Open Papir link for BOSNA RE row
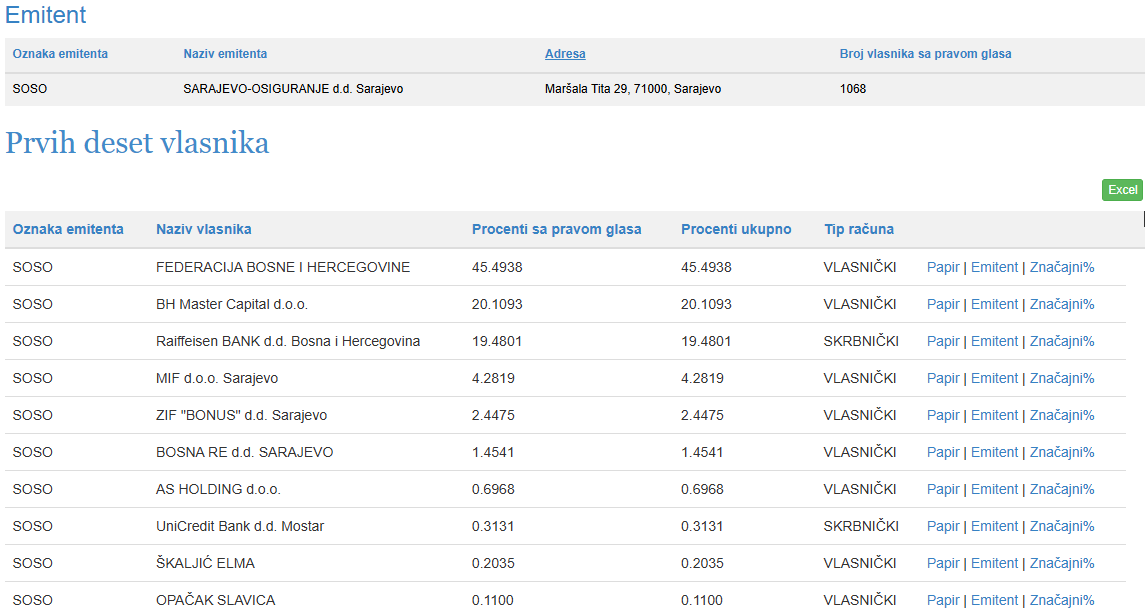 (x=943, y=452)
